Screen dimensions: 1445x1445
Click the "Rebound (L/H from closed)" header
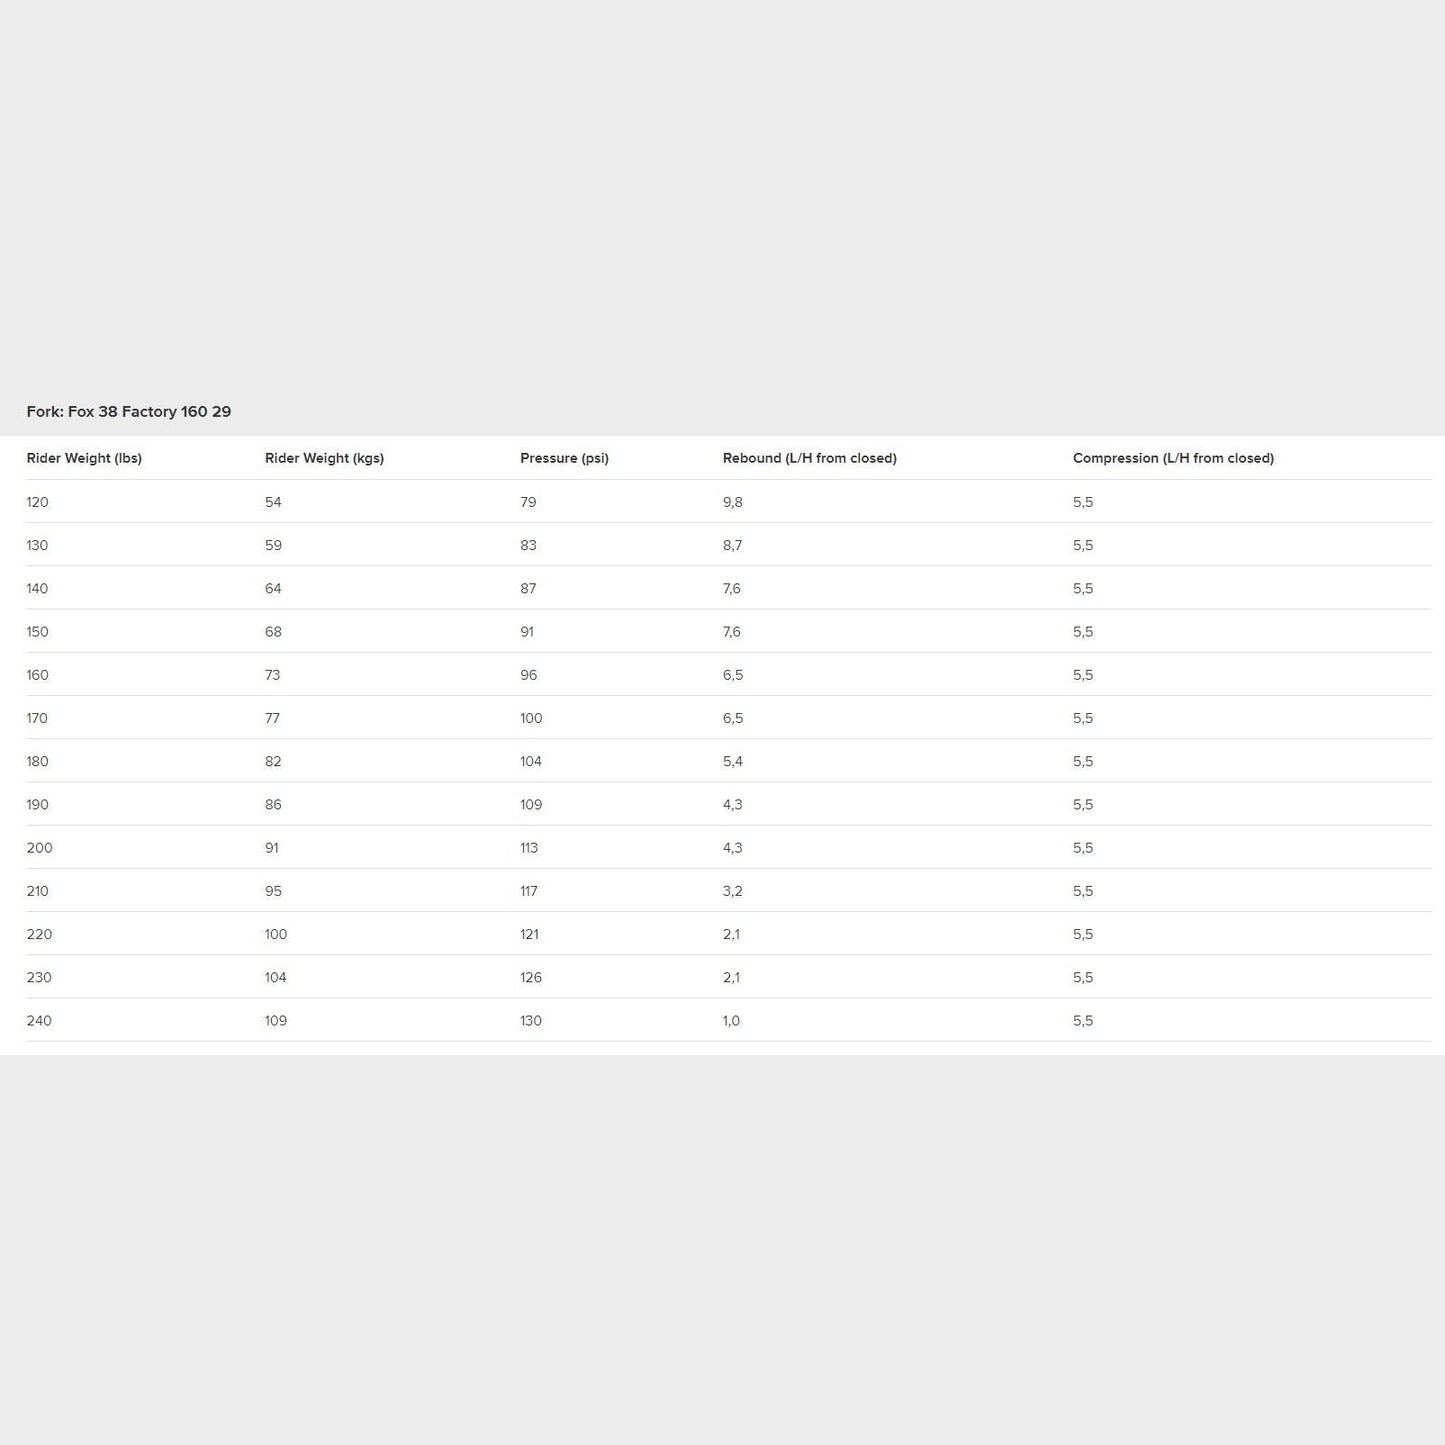point(809,459)
